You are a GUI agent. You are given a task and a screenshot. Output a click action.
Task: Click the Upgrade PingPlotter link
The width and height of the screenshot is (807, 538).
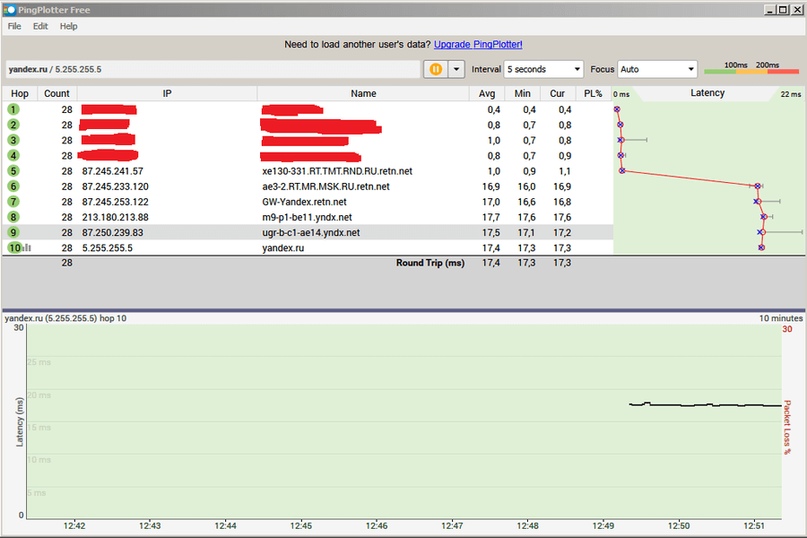pyautogui.click(x=478, y=45)
